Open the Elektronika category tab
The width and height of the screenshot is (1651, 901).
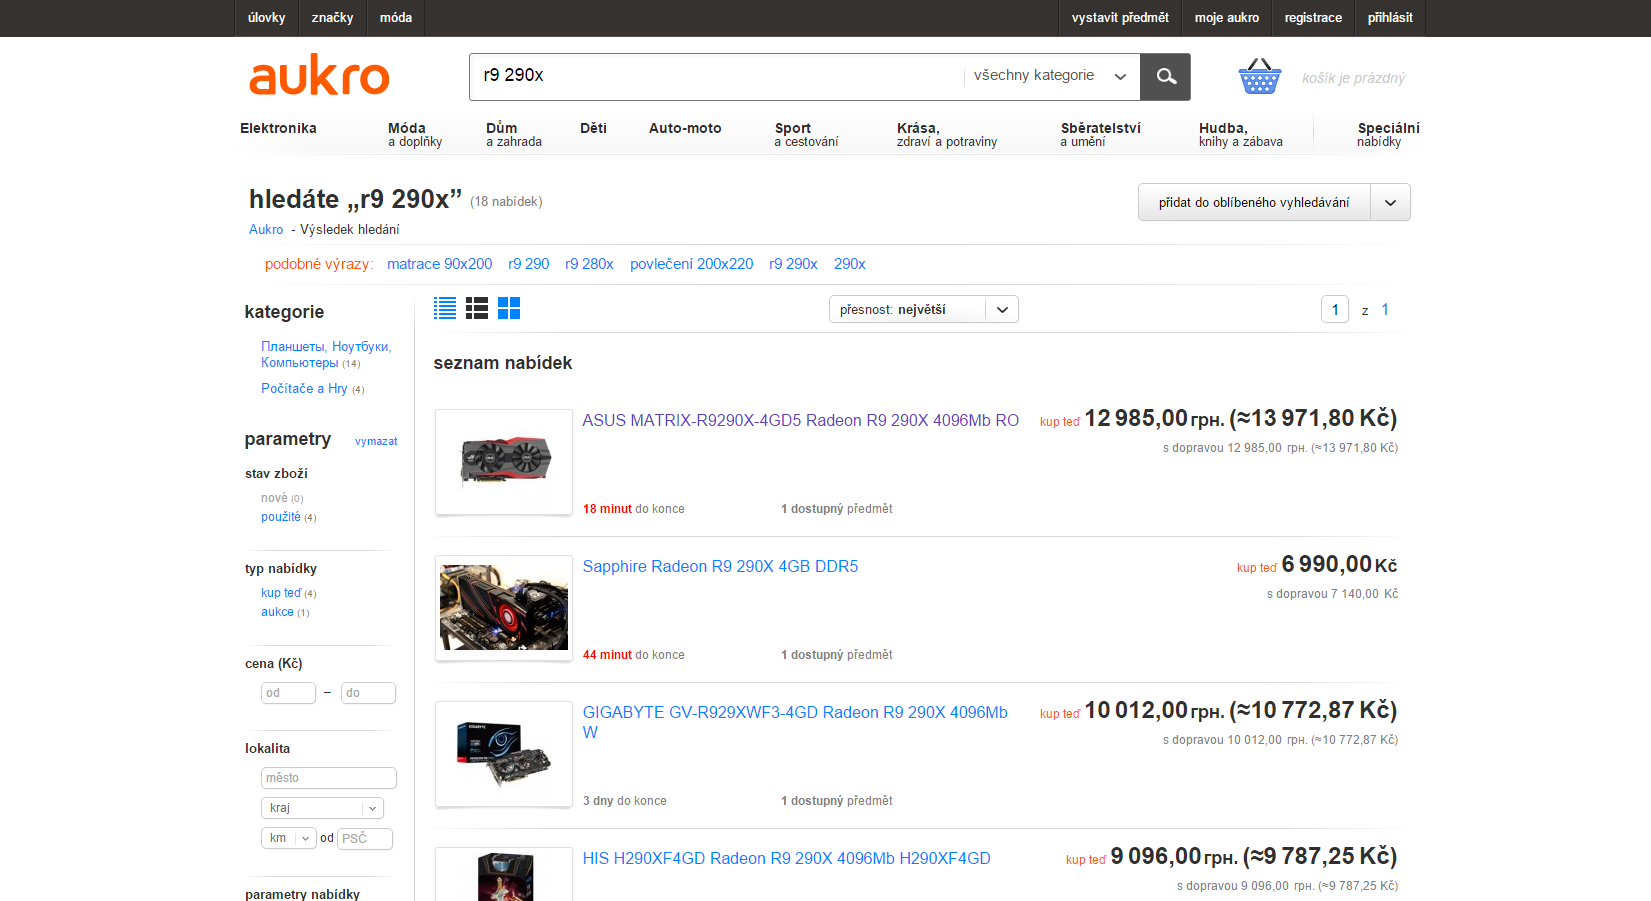[x=278, y=128]
